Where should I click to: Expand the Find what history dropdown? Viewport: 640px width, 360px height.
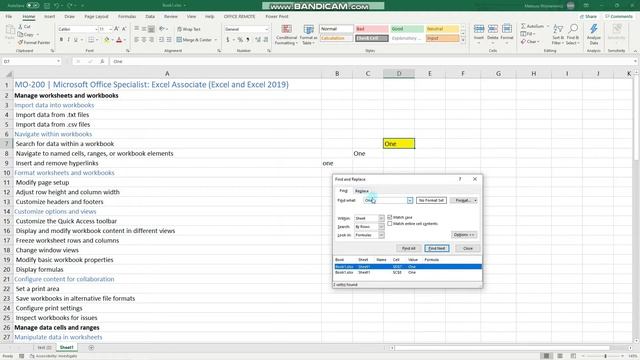click(409, 200)
